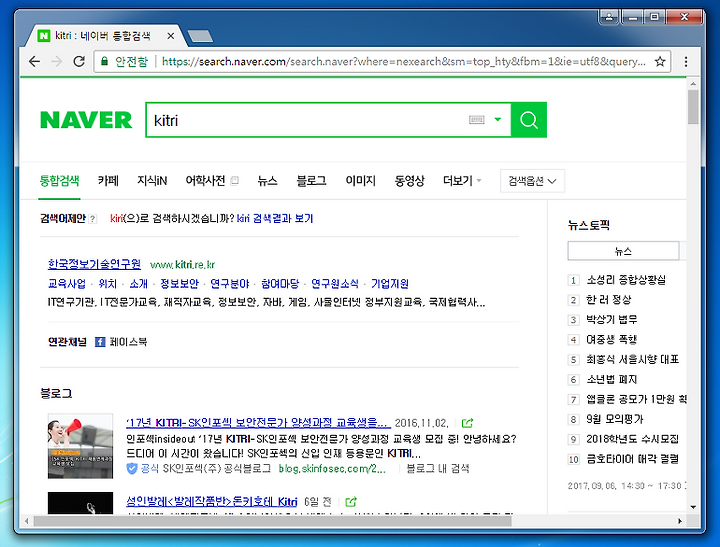This screenshot has width=720, height=547.
Task: Select the 통합검색 tab
Action: coord(59,180)
